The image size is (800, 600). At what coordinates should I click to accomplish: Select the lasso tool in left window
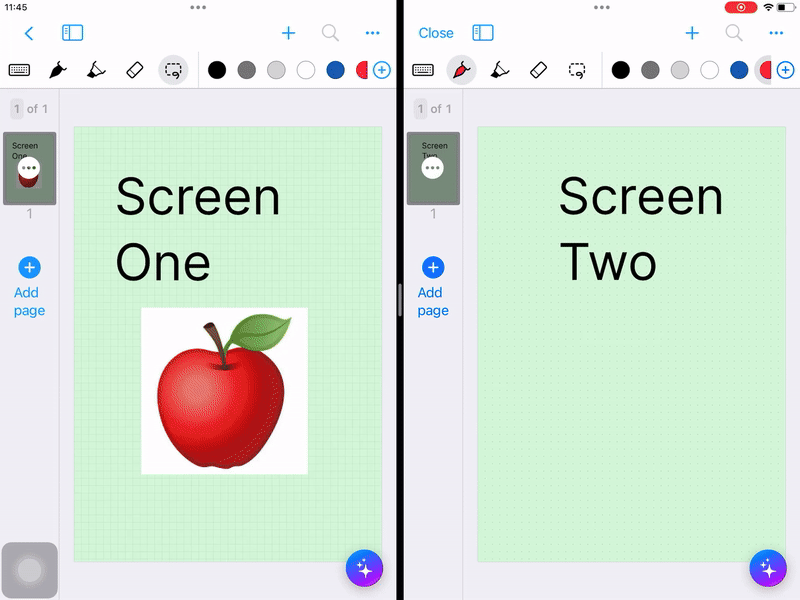tap(173, 70)
